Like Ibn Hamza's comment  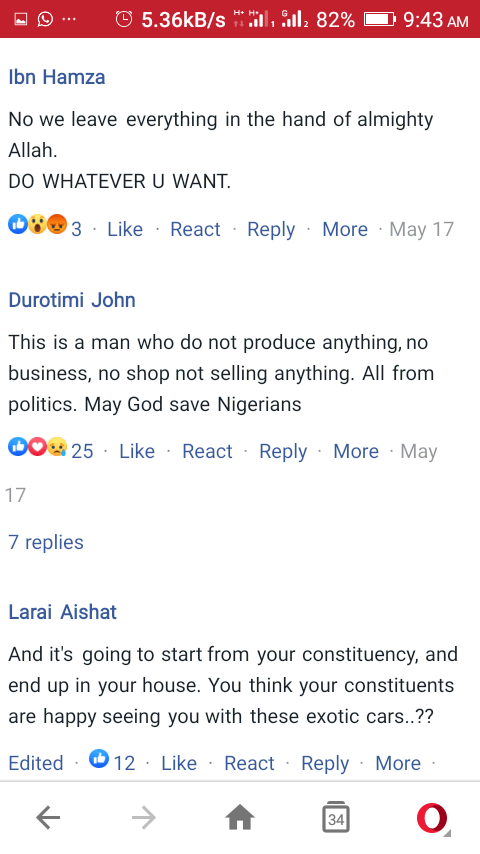point(125,229)
